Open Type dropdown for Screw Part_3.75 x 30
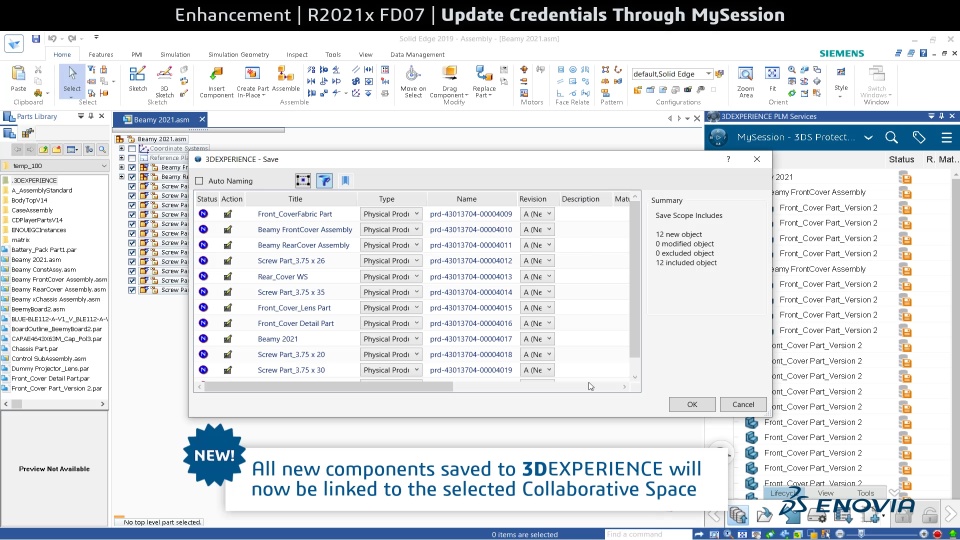Image resolution: width=960 pixels, height=540 pixels. click(x=391, y=370)
